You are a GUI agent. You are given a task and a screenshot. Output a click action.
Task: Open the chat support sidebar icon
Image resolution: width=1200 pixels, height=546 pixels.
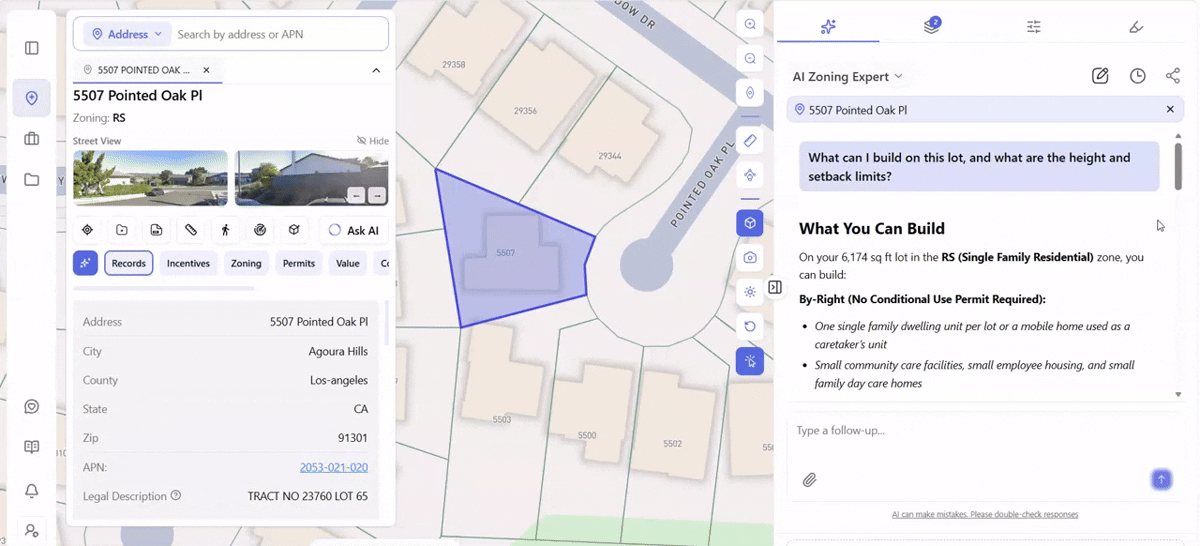[32, 407]
